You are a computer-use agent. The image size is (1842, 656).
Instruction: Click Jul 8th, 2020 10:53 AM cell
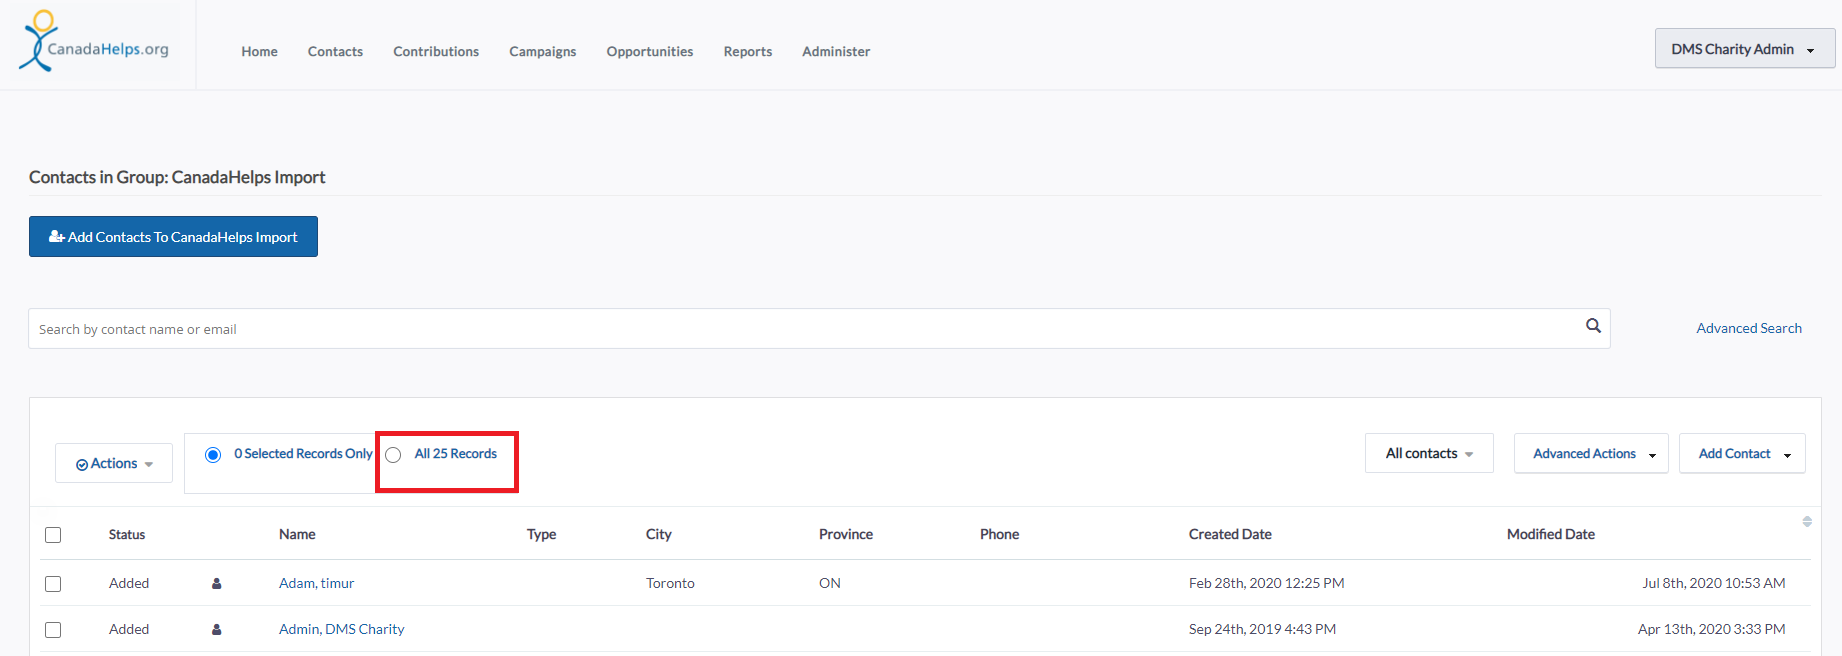(1714, 583)
